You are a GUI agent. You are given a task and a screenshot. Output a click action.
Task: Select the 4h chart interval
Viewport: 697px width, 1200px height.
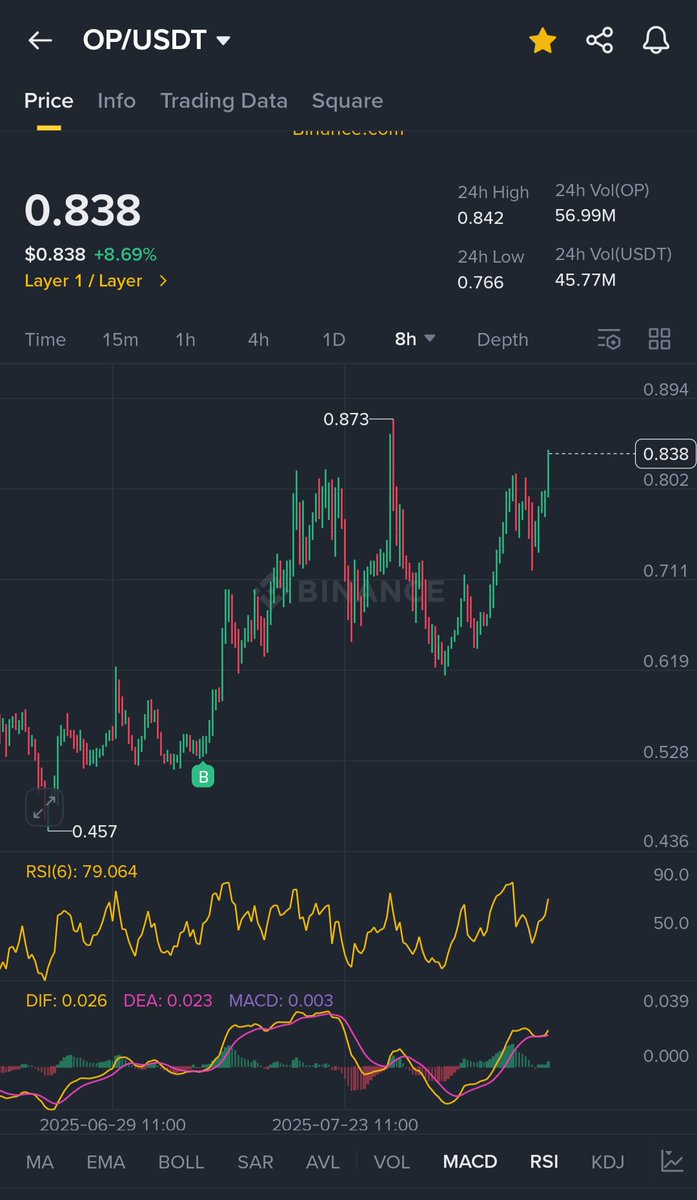258,340
